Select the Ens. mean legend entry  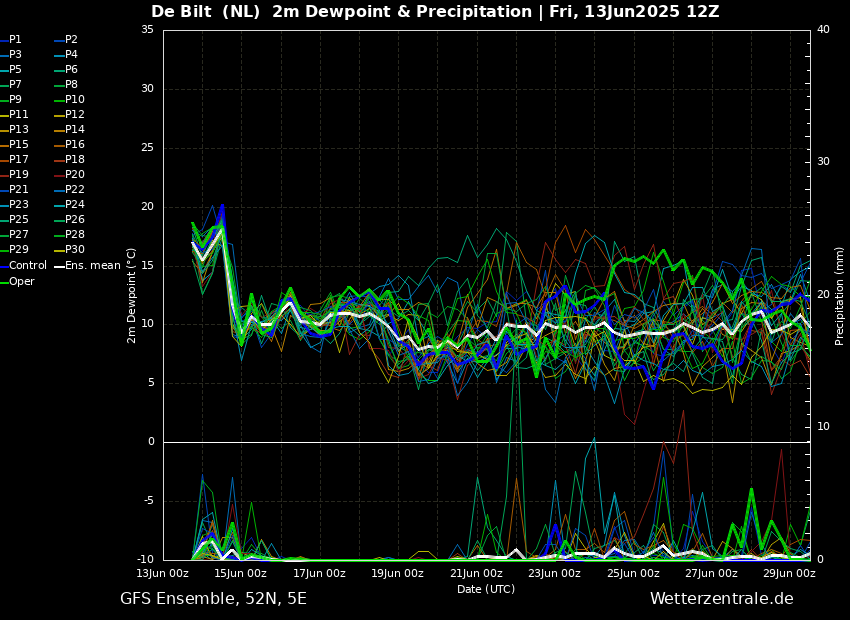pyautogui.click(x=92, y=266)
